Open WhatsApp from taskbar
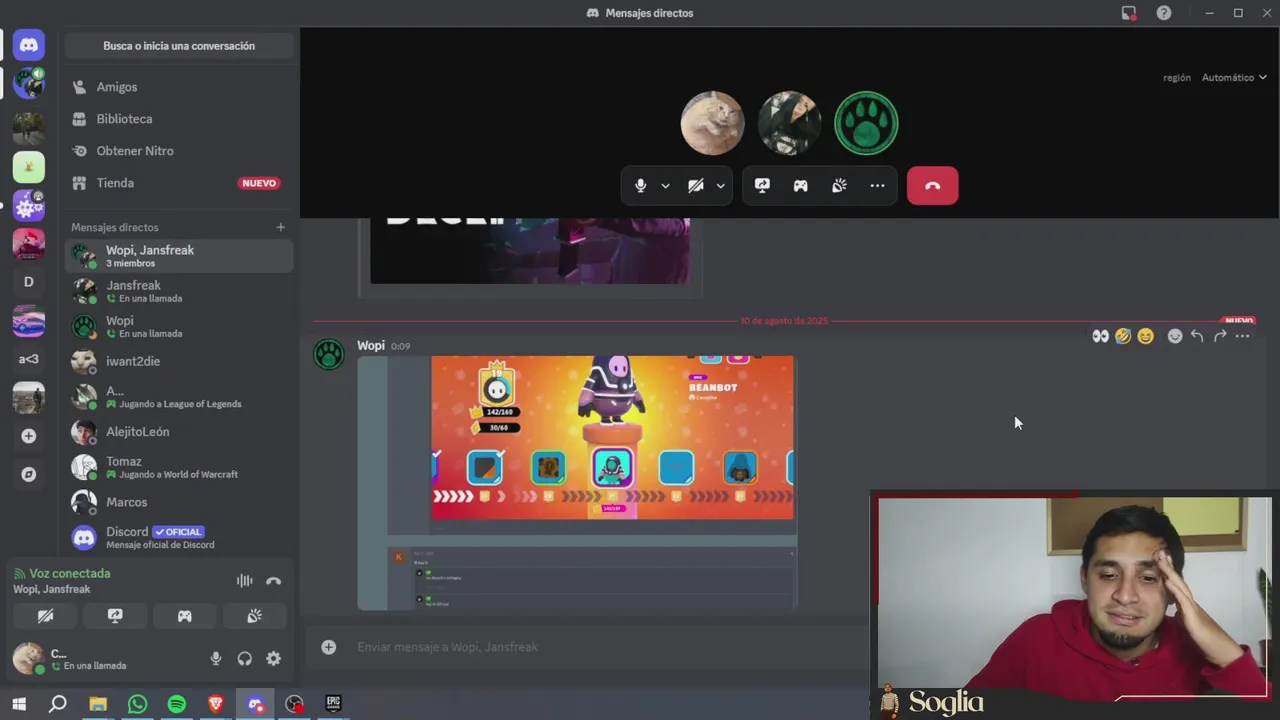The width and height of the screenshot is (1280, 720). 137,704
